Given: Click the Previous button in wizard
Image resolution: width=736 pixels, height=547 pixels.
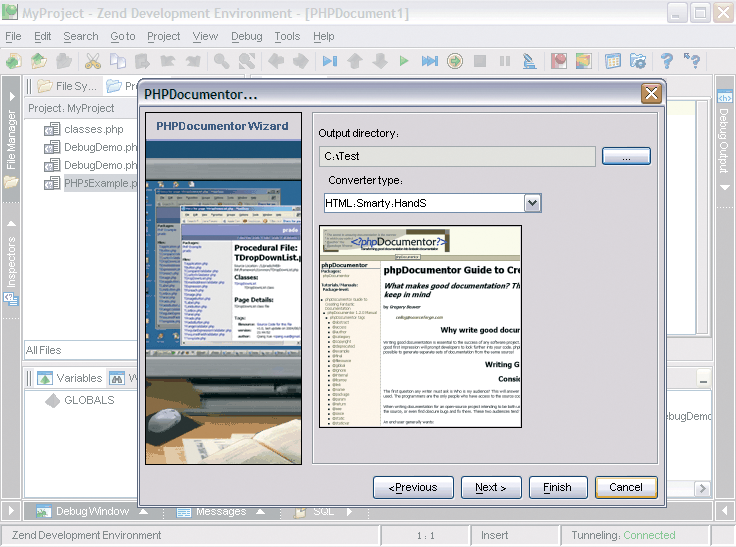Looking at the screenshot, I should pos(413,487).
